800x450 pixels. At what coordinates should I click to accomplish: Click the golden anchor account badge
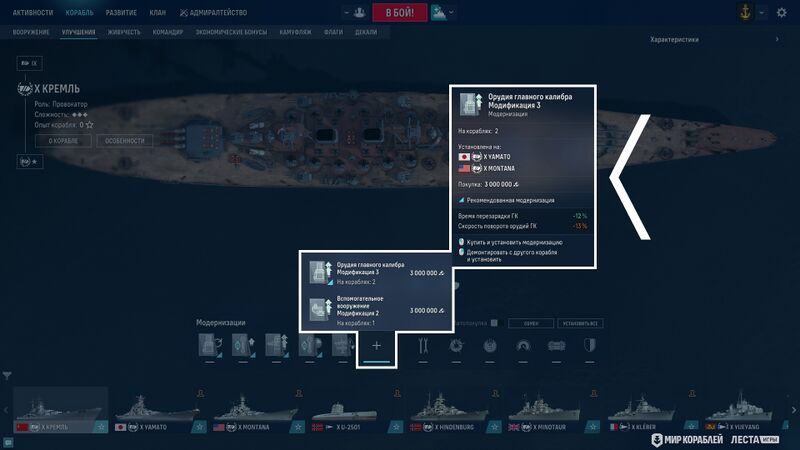(745, 12)
